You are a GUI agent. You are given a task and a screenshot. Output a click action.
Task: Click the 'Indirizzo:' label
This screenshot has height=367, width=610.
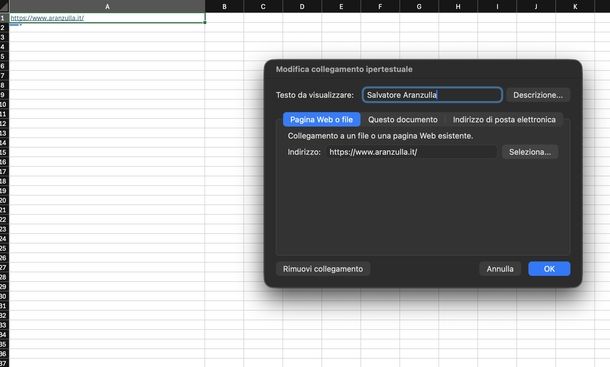coord(304,152)
